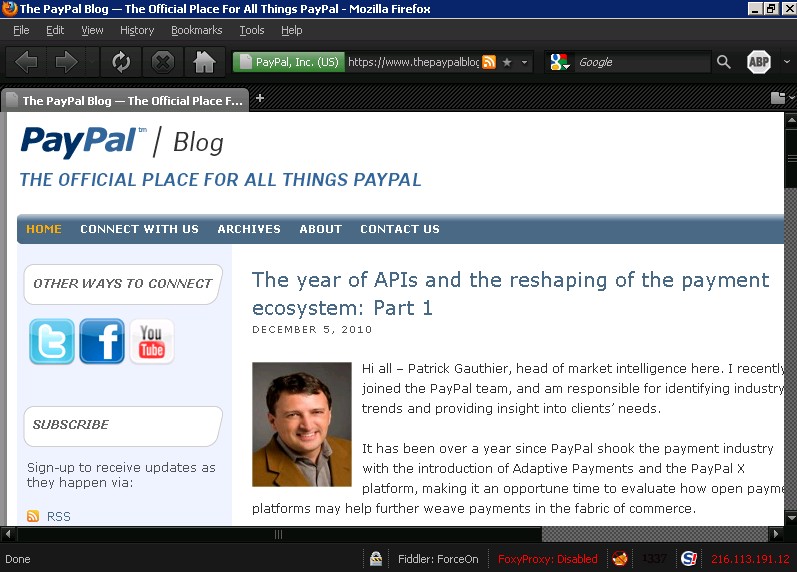Open CONTACT US nav link
Viewport: 797px width, 572px height.
click(x=400, y=229)
